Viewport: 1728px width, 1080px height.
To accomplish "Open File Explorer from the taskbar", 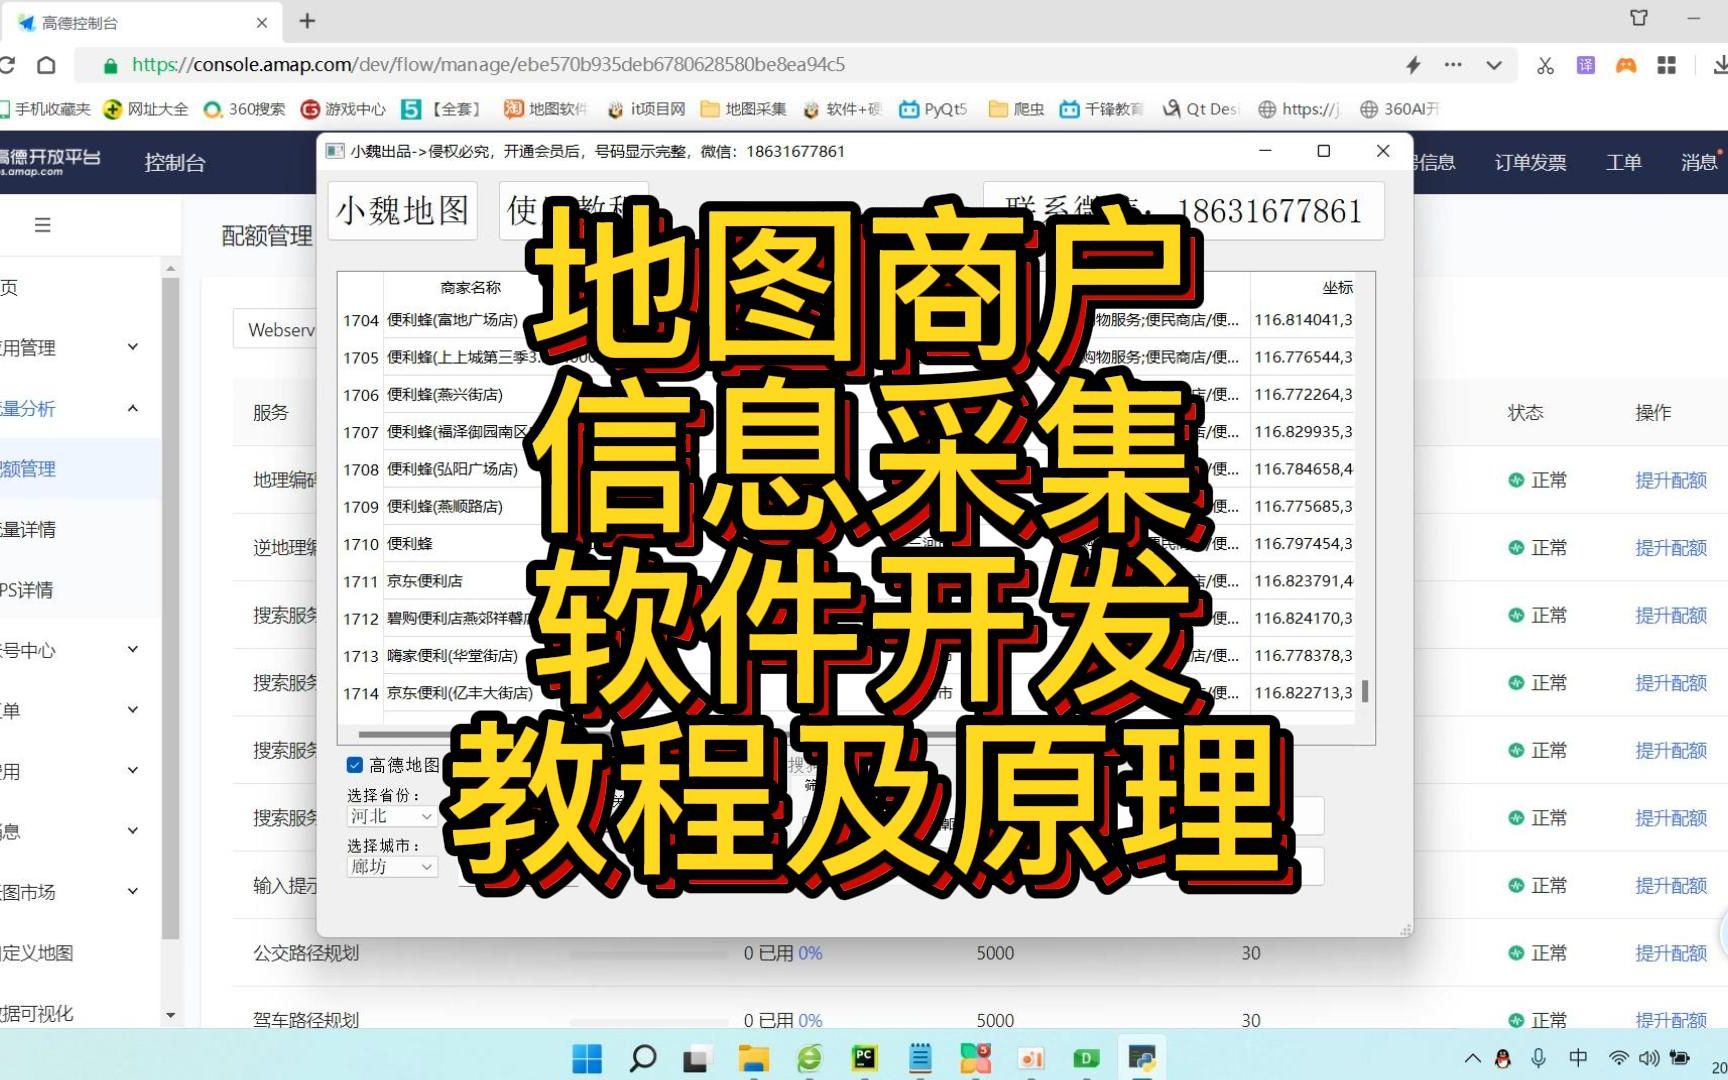I will pyautogui.click(x=753, y=1058).
